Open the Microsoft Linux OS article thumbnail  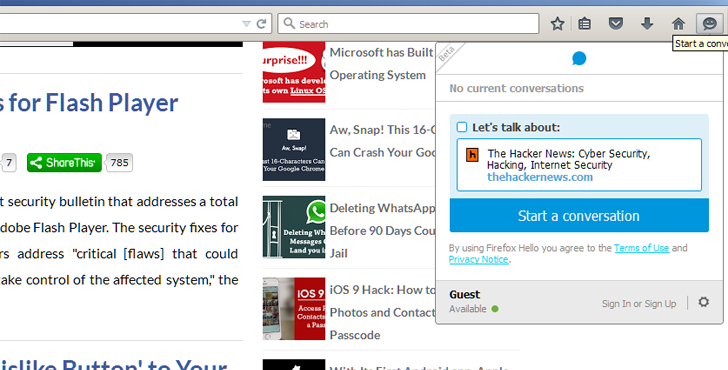pyautogui.click(x=294, y=72)
